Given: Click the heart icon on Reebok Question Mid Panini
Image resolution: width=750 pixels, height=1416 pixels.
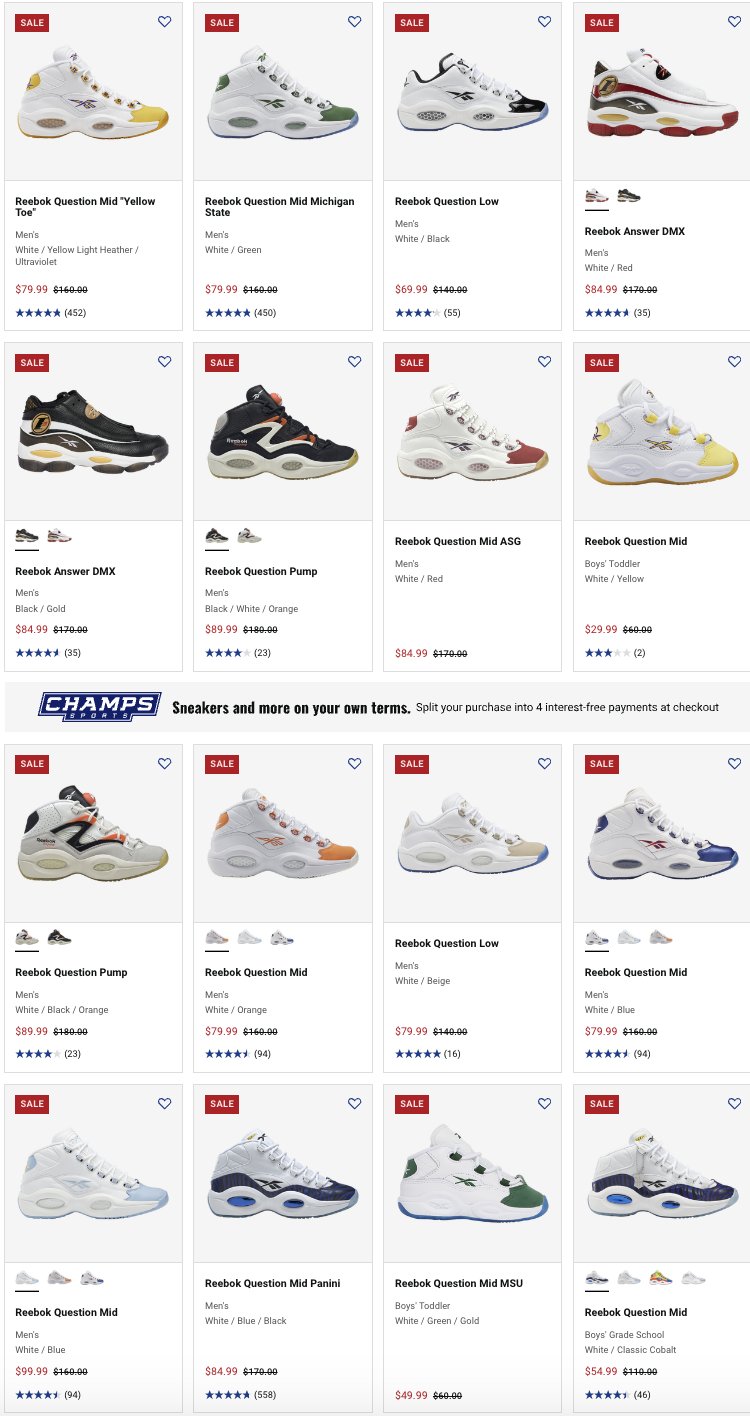Looking at the screenshot, I should tap(354, 1104).
